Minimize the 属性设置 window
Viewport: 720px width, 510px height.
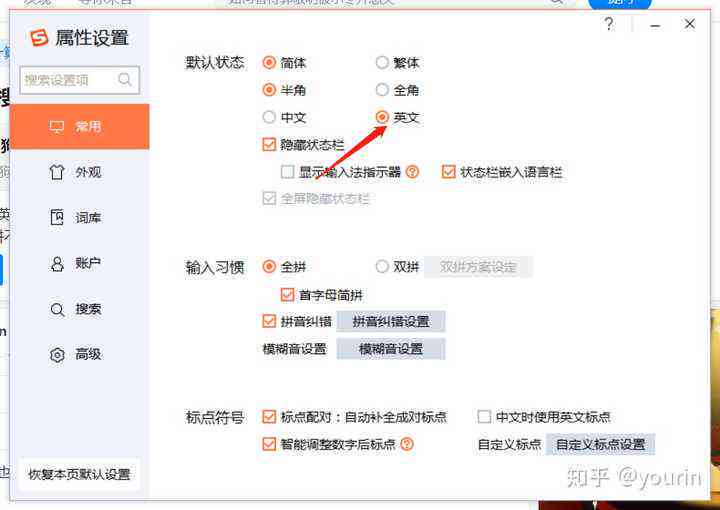655,26
